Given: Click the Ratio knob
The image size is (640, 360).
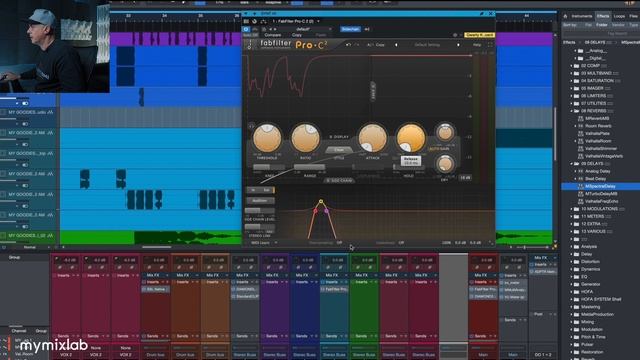Looking at the screenshot, I should pos(305,138).
